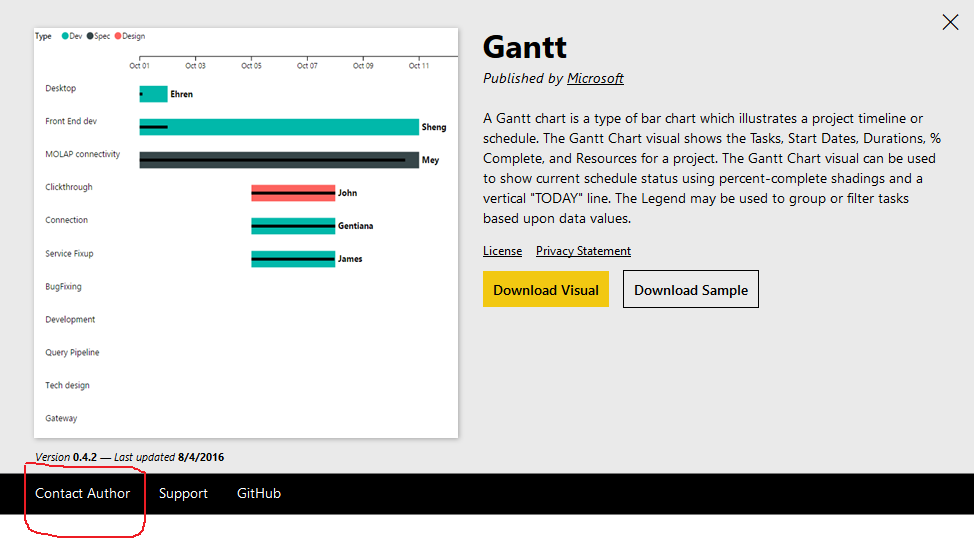The width and height of the screenshot is (974, 540).
Task: Click the teal Dev legend dot
Action: [65, 36]
